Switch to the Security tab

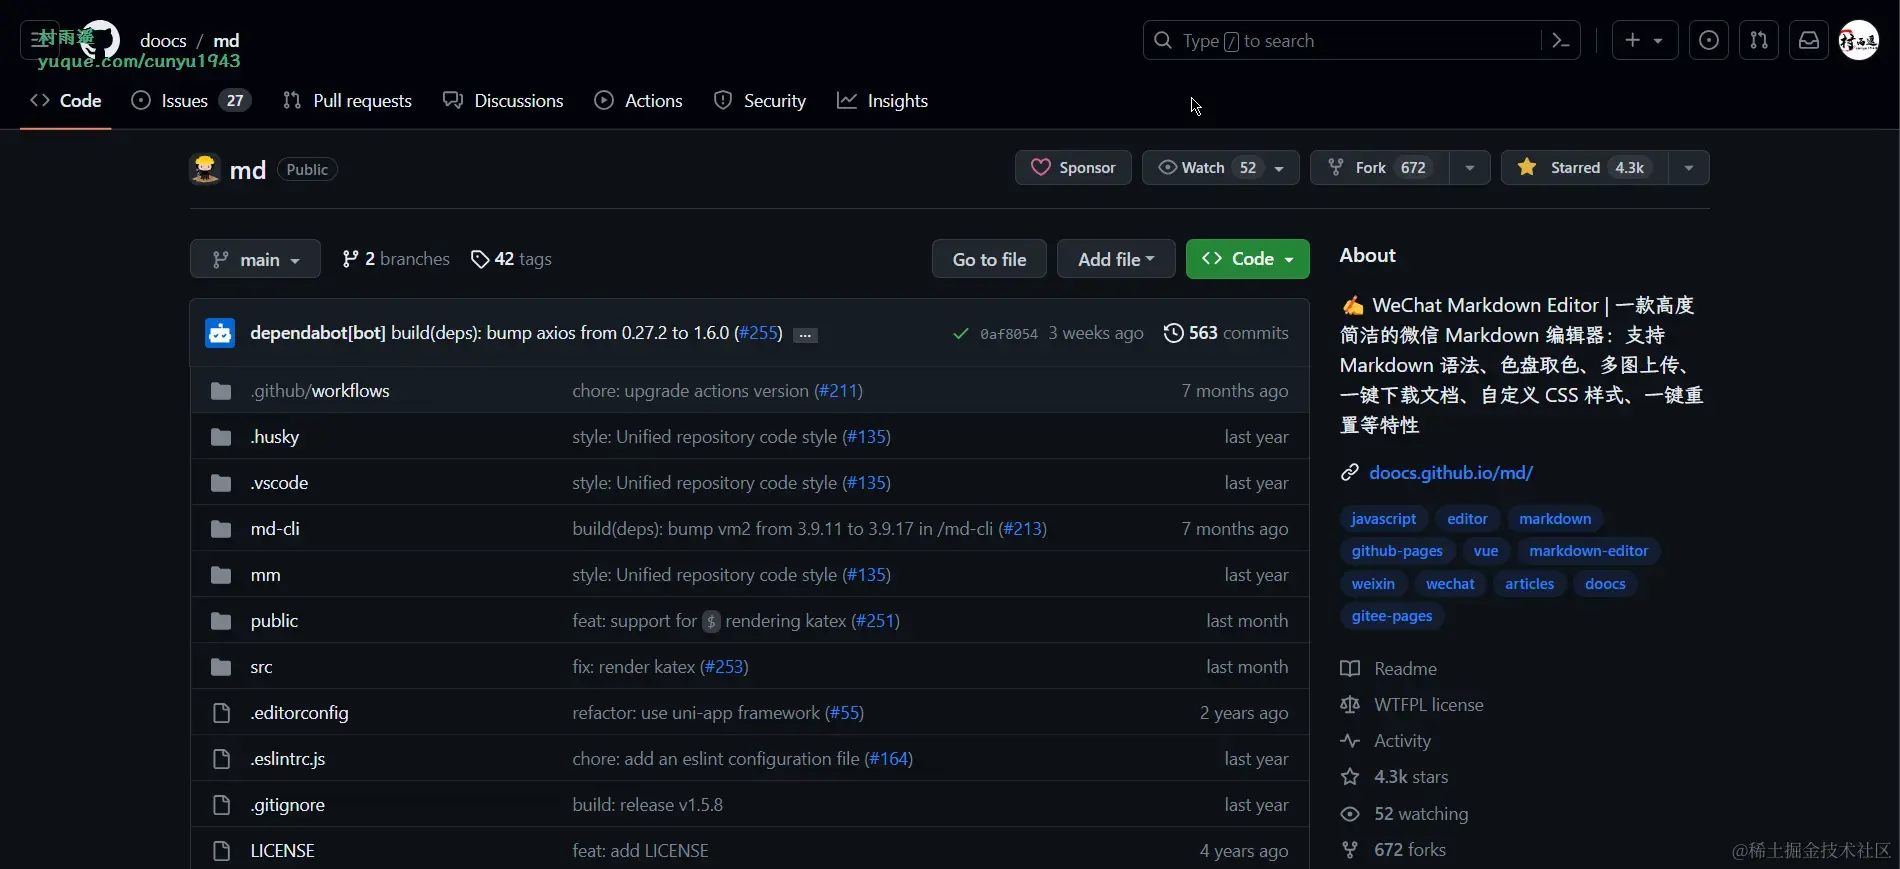click(760, 101)
